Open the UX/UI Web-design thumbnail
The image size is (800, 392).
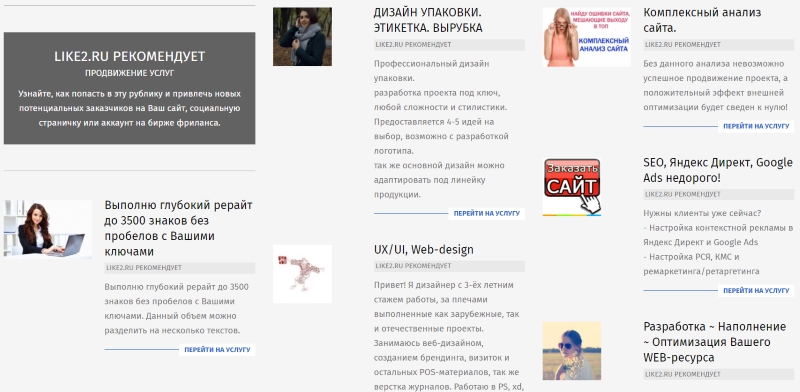click(303, 274)
